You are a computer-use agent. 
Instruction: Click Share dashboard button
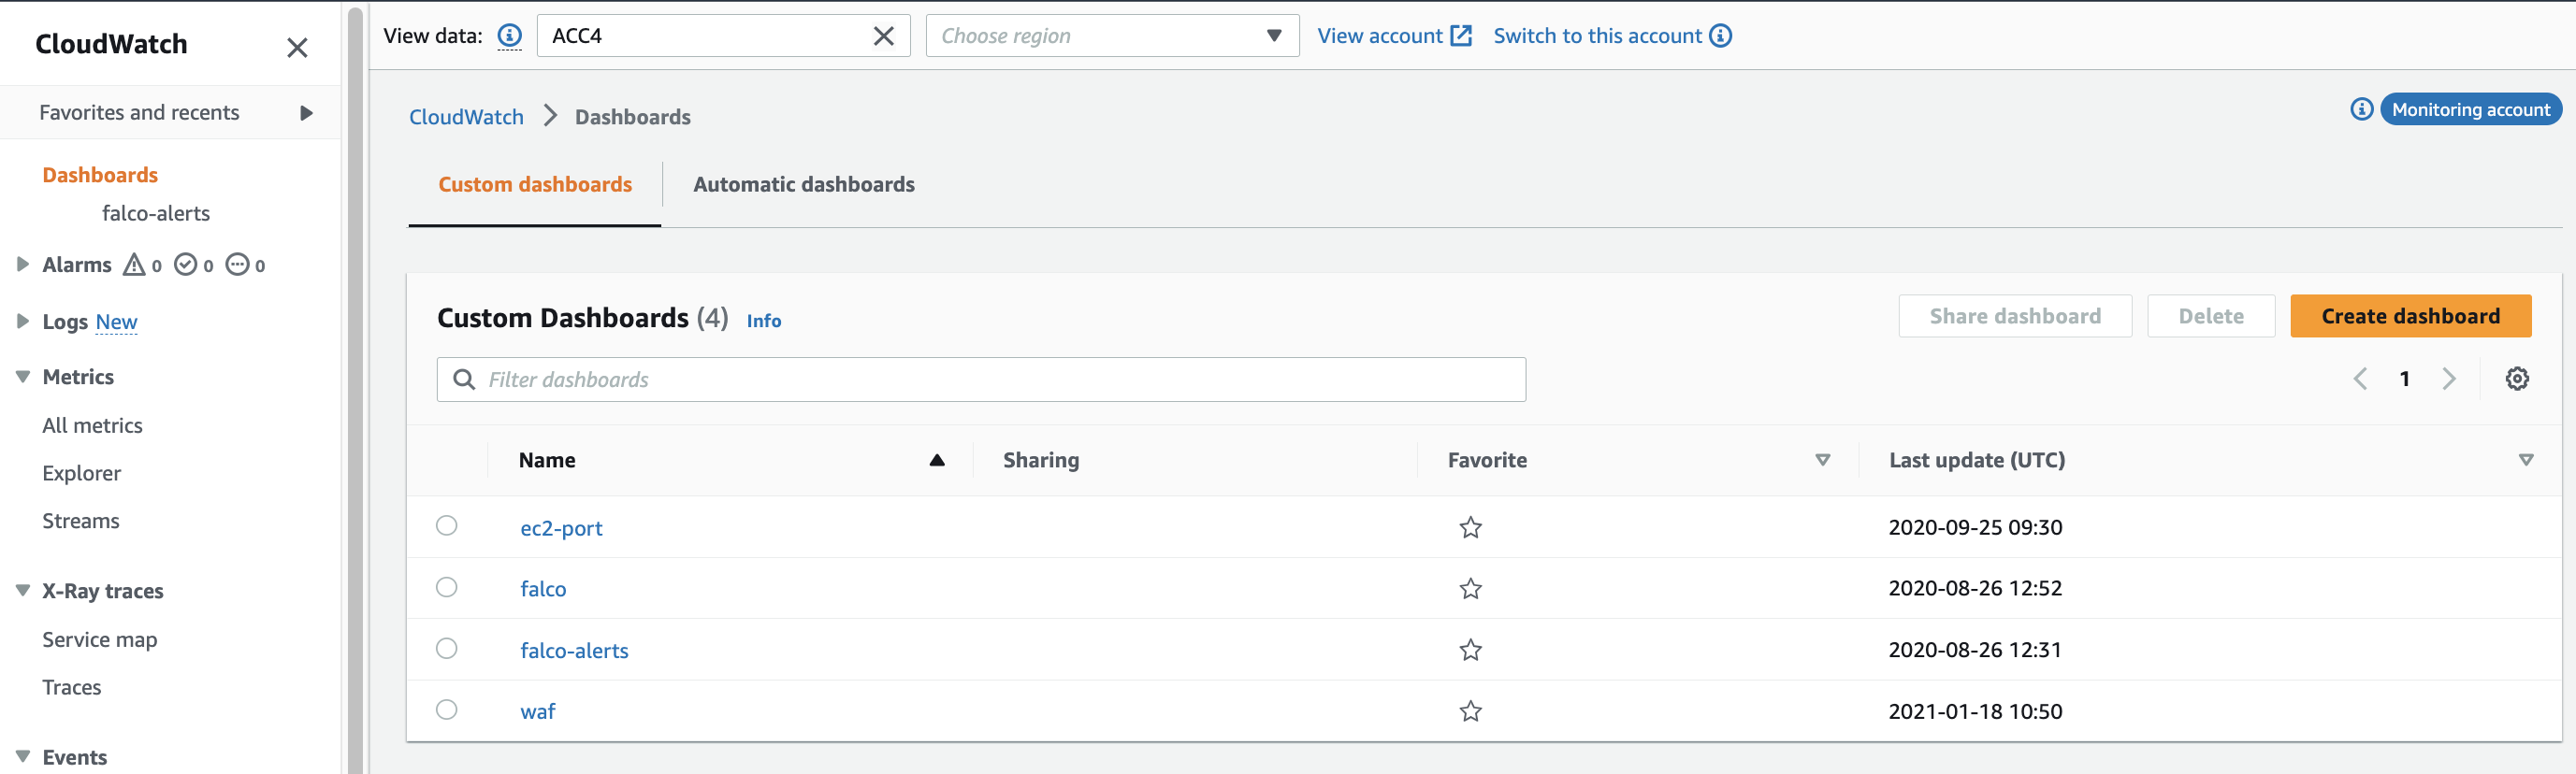[2015, 316]
